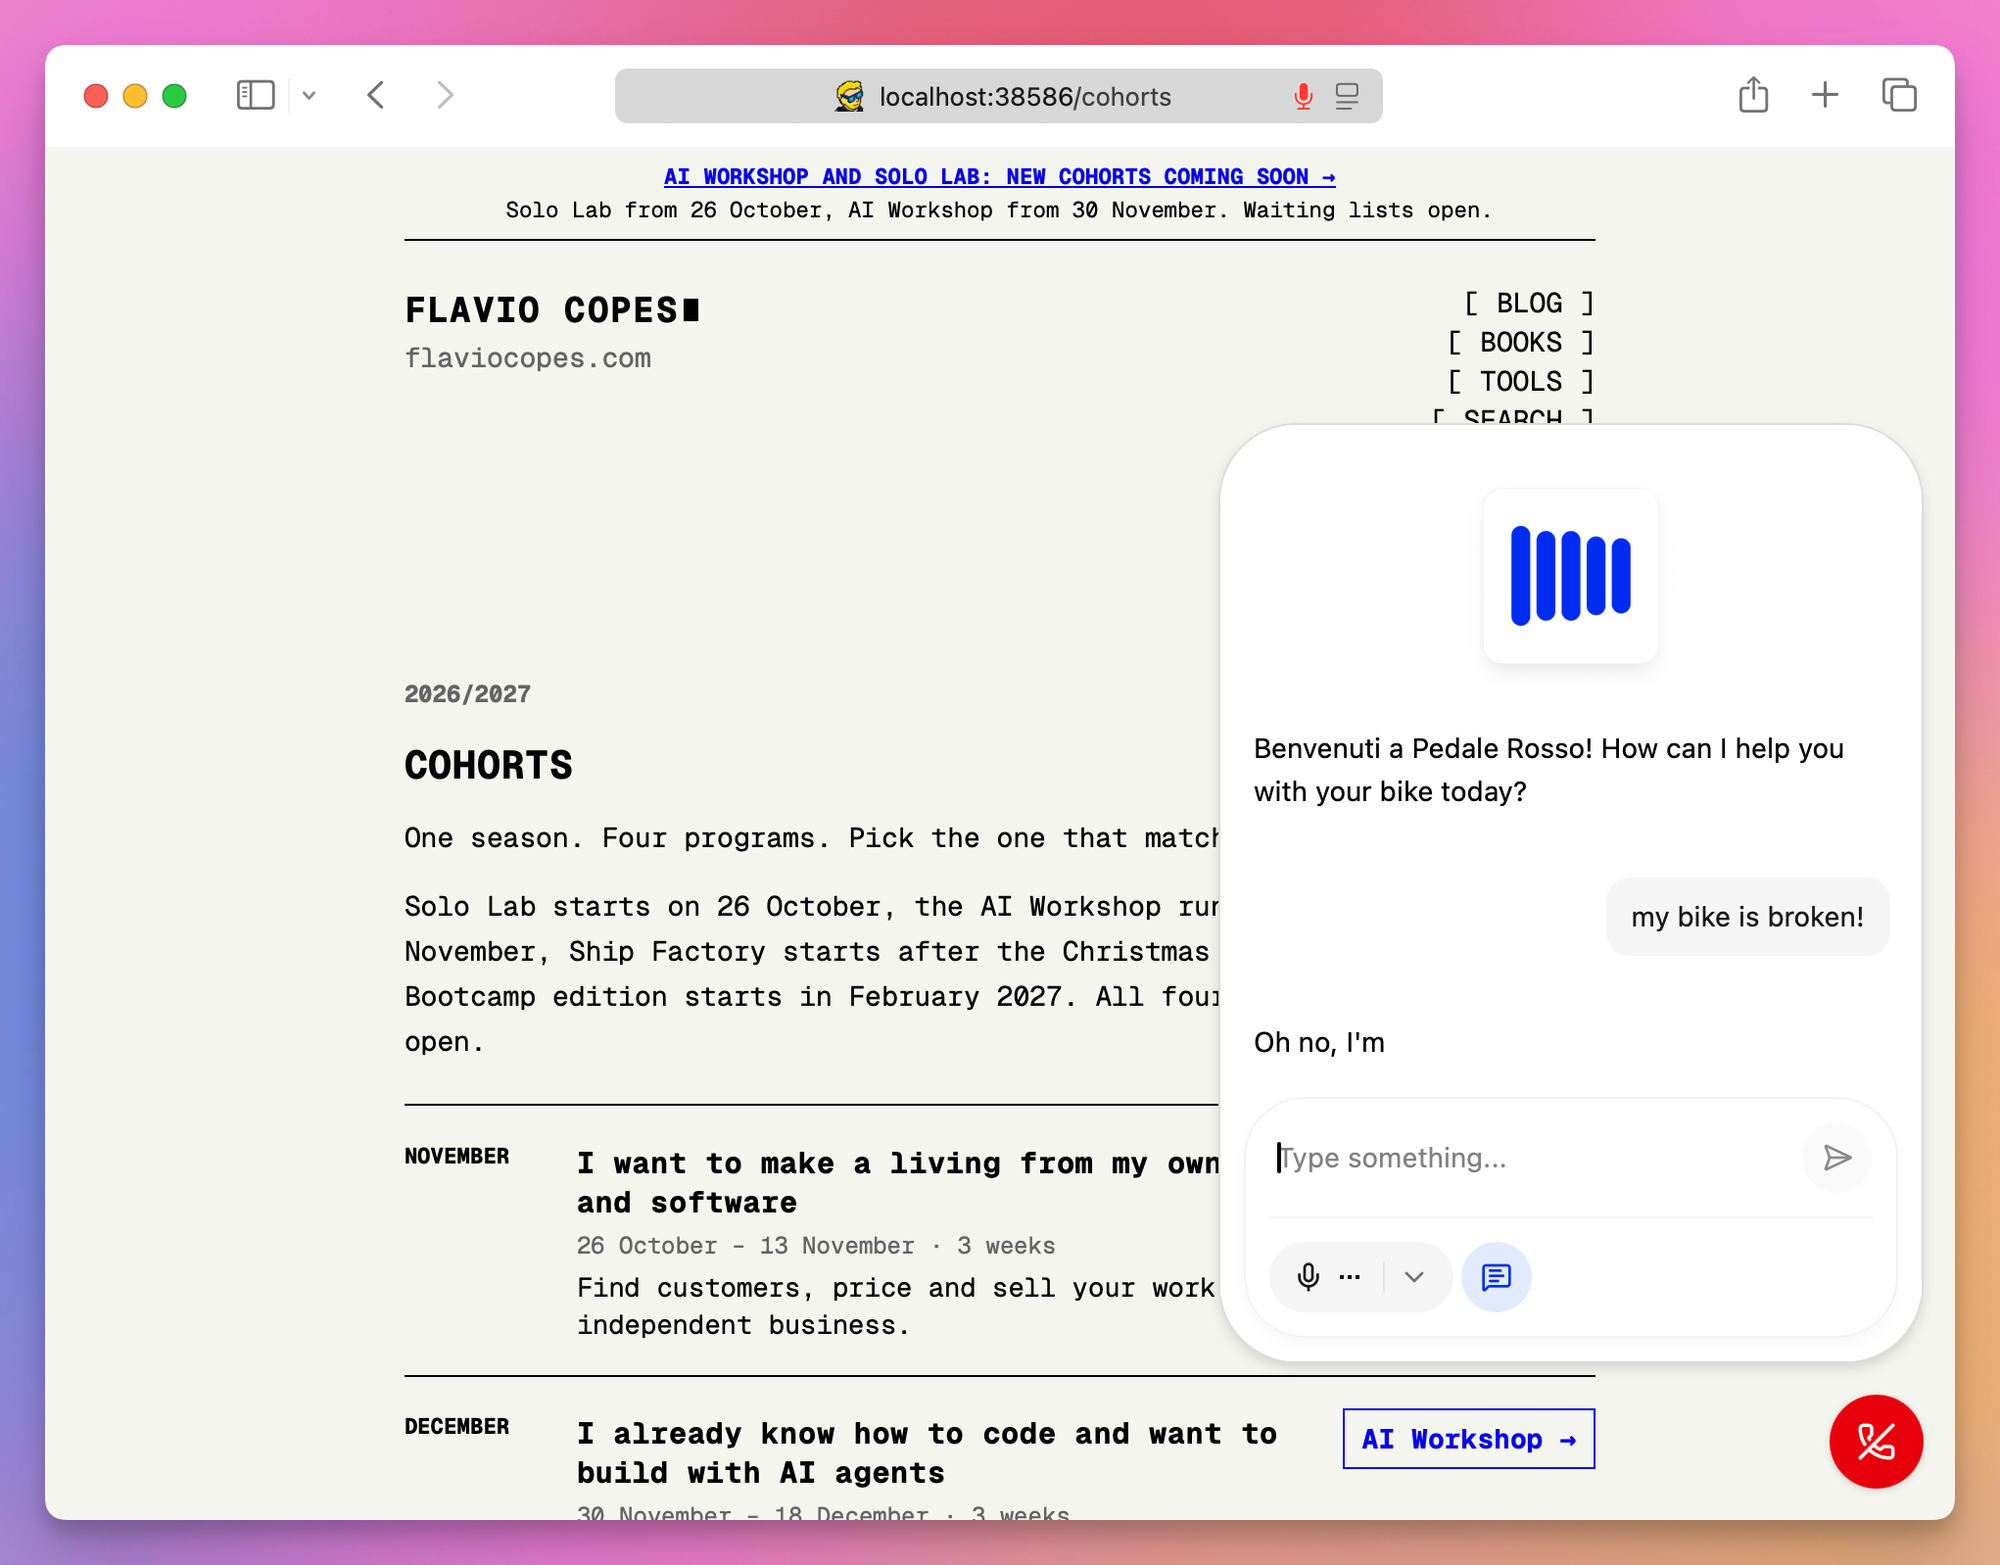Click the microphone indicator in address bar
Screen dimensions: 2000x1565
tap(1303, 97)
